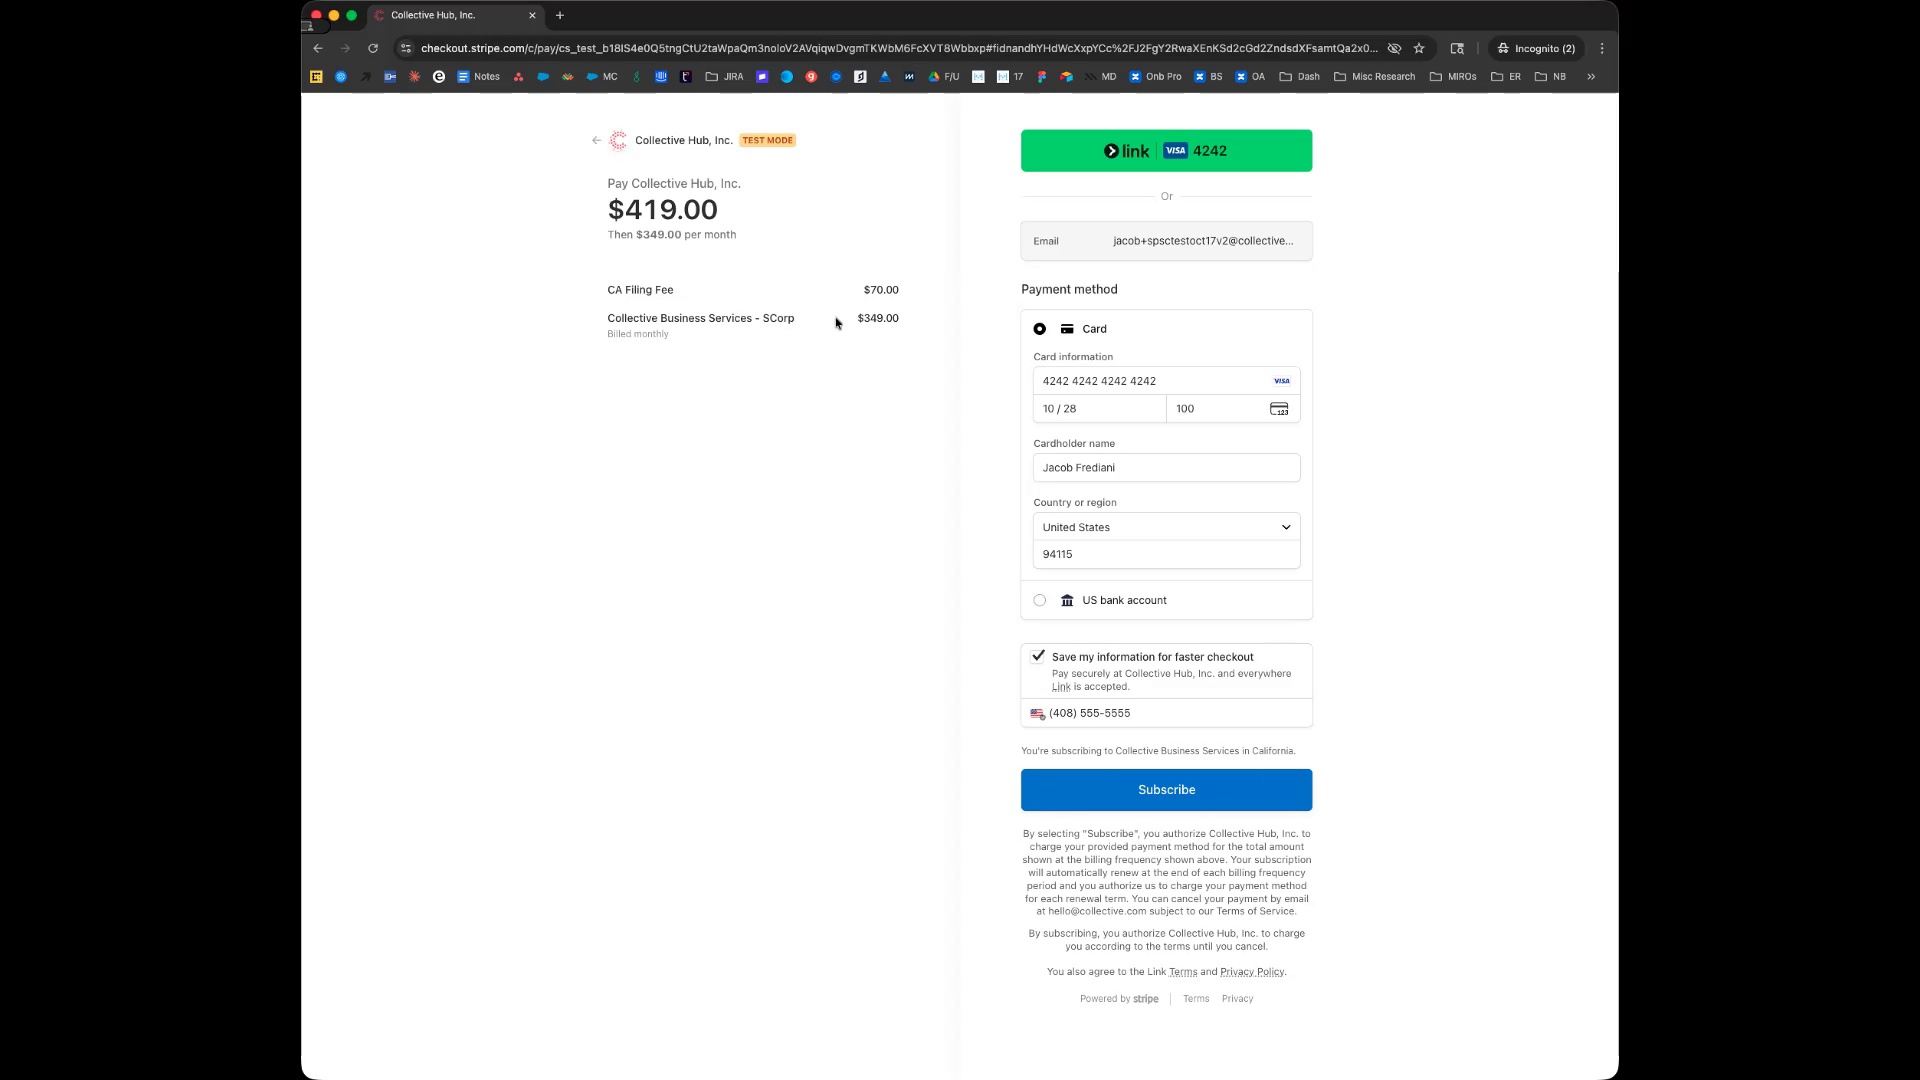Click the Notes bookmark in the bookmarks bar
1920x1080 pixels.
pyautogui.click(x=478, y=76)
